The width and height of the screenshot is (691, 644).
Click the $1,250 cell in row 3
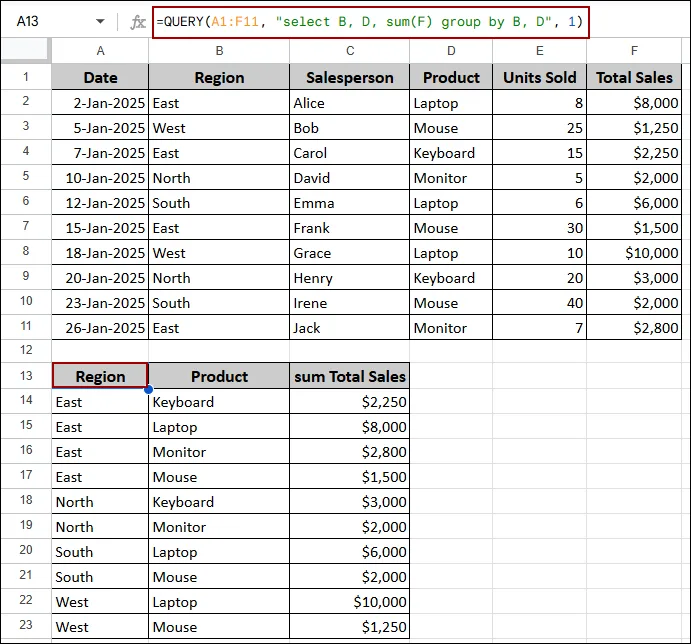pyautogui.click(x=634, y=128)
